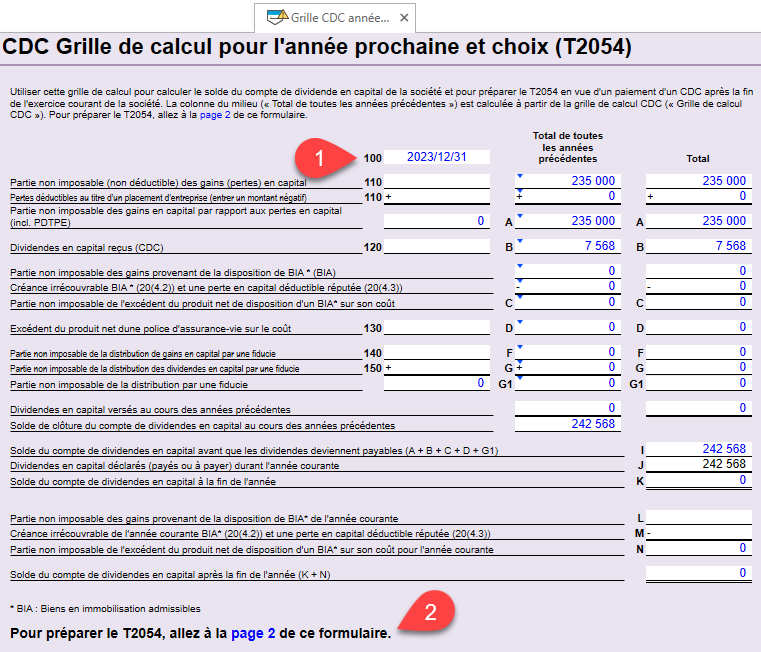This screenshot has width=761, height=652.
Task: Click the Partie non imposable (incl. PDTPE) subtotal 0
Action: point(437,221)
